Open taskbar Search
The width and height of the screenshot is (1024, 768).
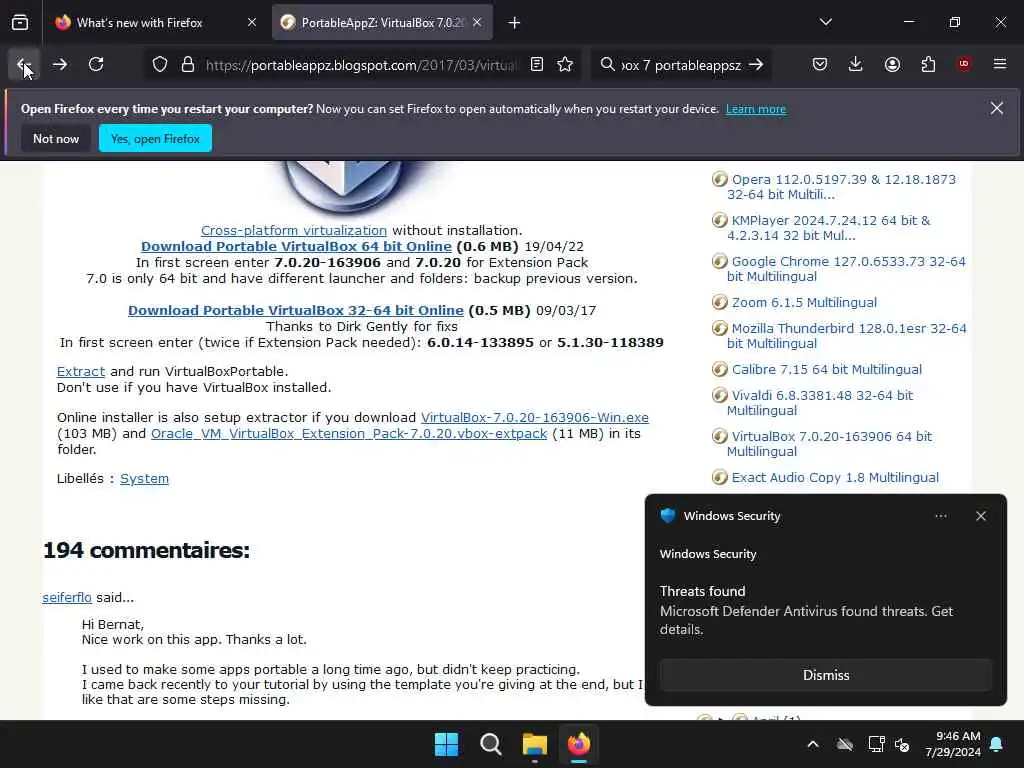click(490, 744)
